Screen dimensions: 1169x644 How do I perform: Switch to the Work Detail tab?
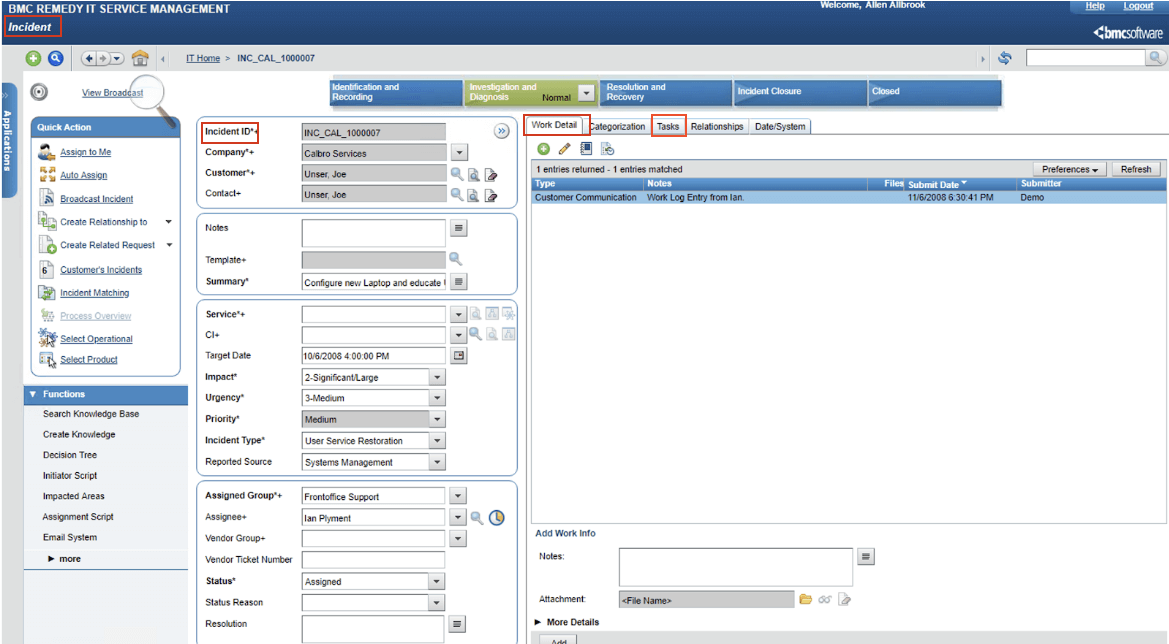point(554,125)
